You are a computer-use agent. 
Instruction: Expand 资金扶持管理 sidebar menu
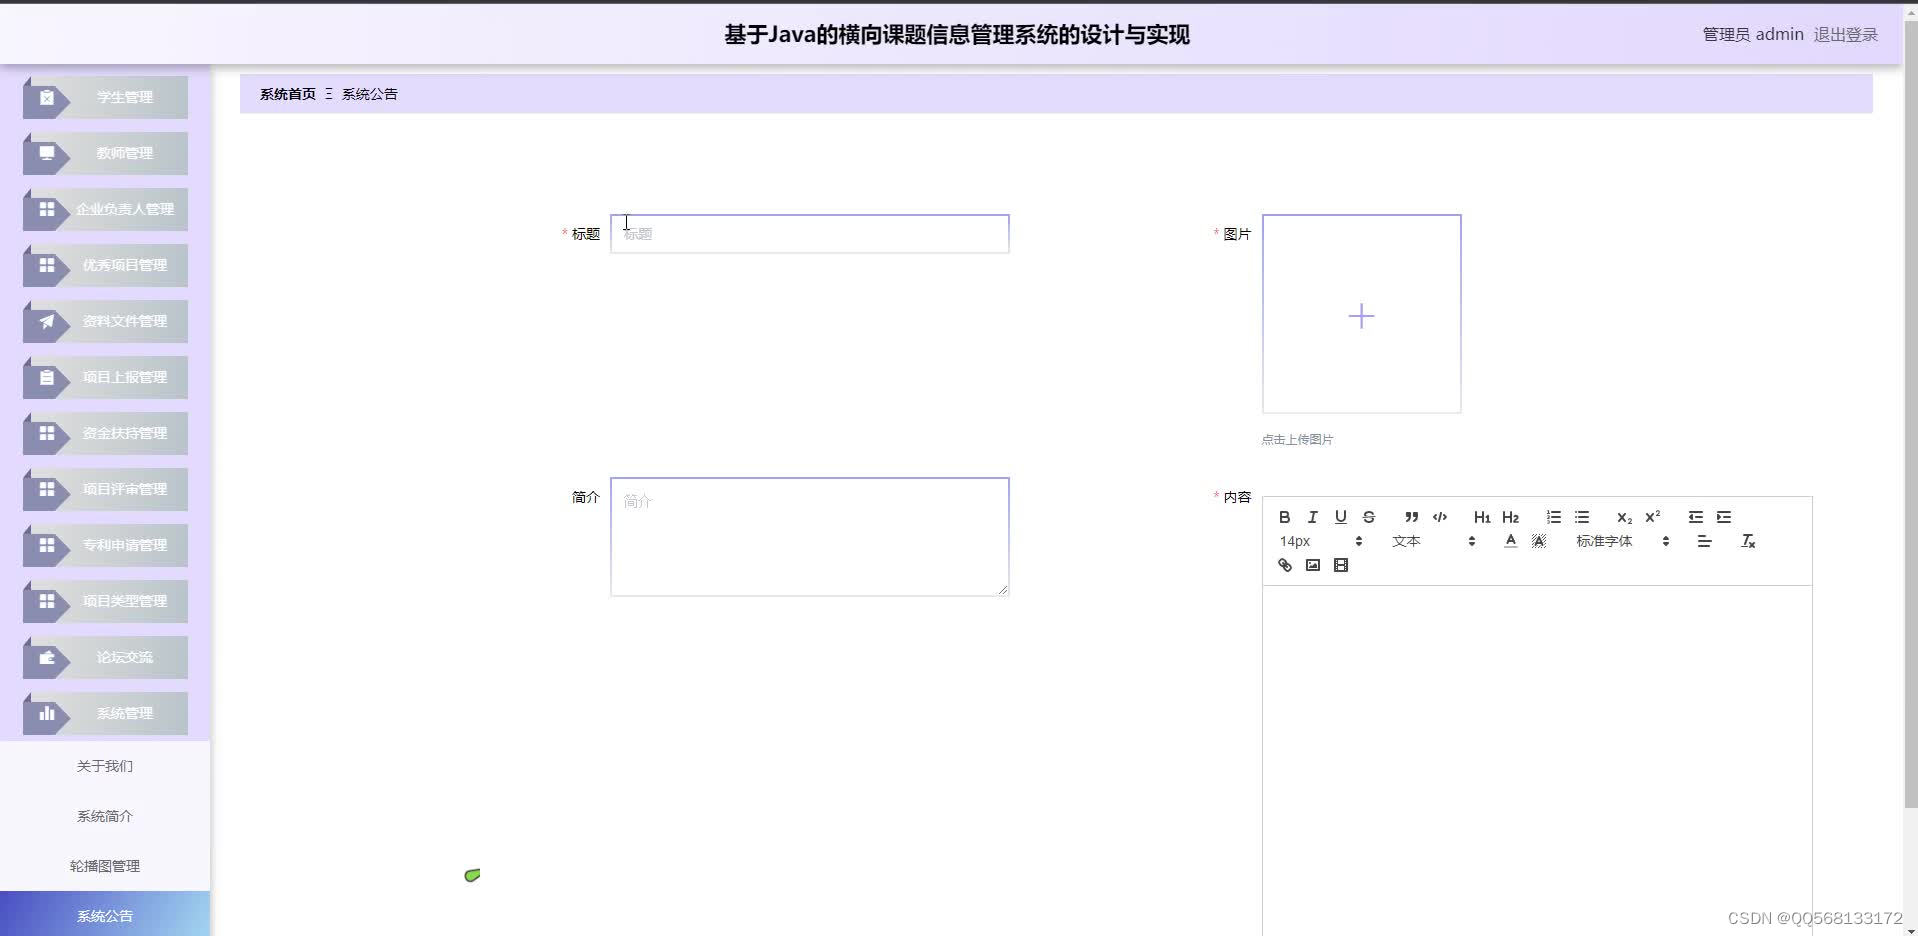pyautogui.click(x=105, y=434)
